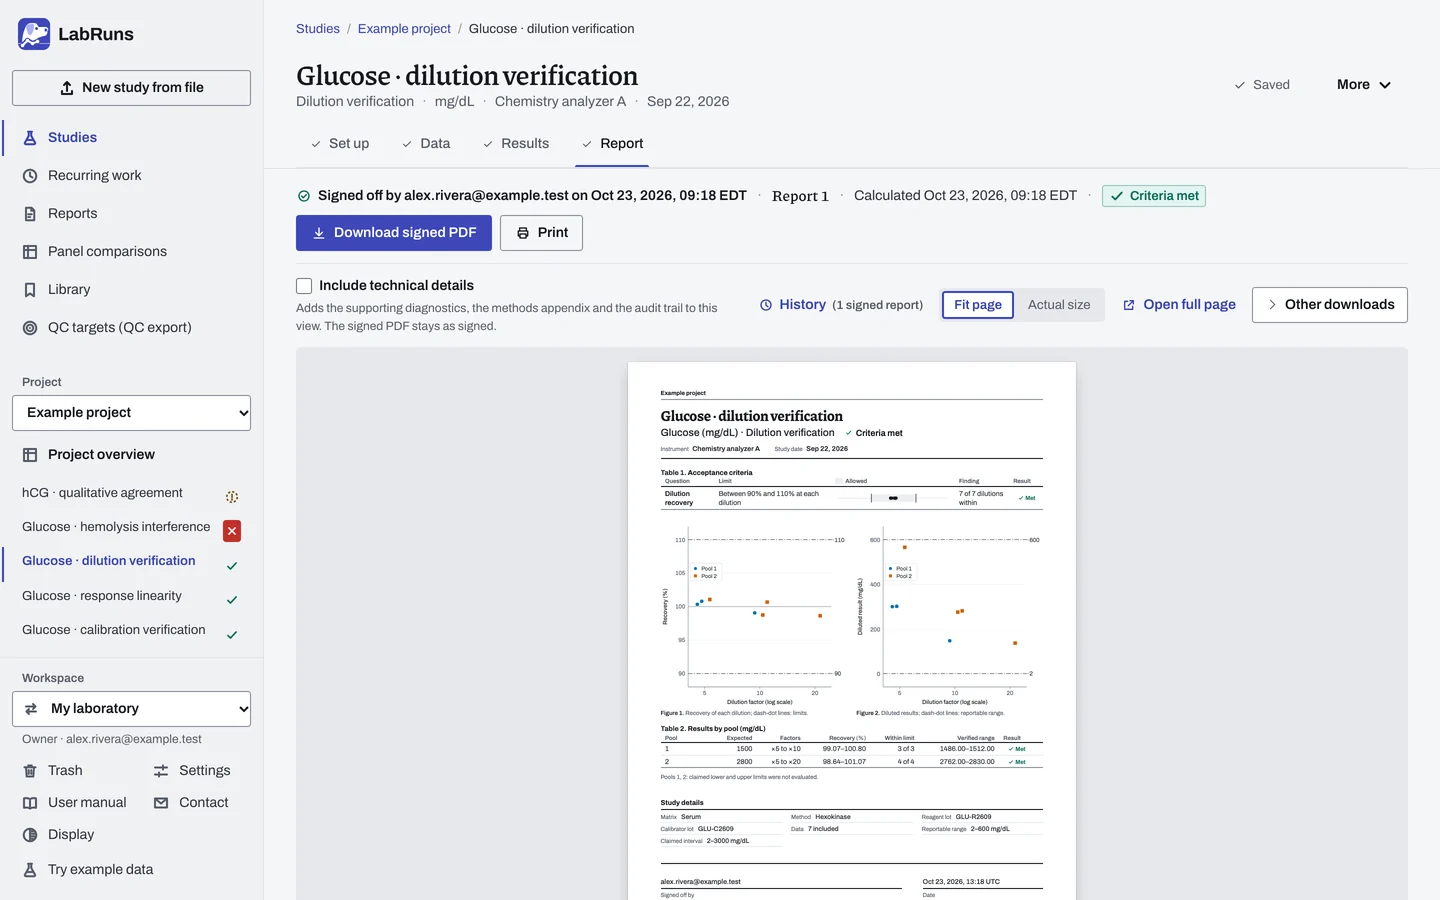Image resolution: width=1440 pixels, height=900 pixels.
Task: Go to Studies in breadcrumb
Action: pos(318,29)
